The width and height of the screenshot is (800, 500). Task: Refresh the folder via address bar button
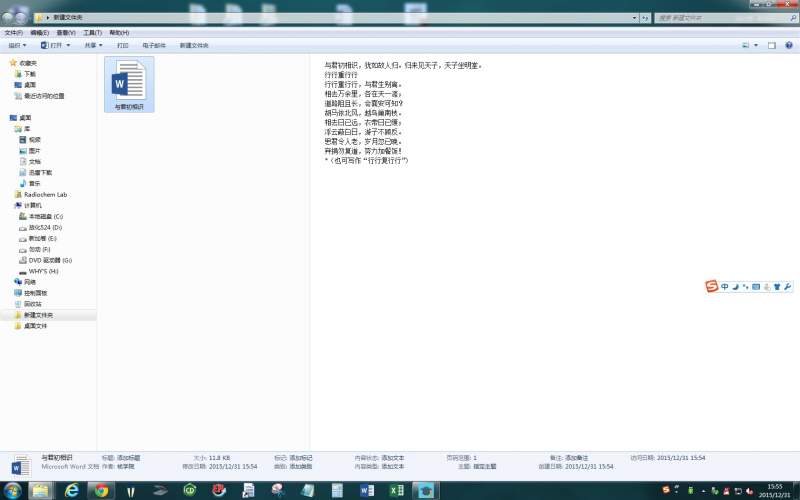pos(645,18)
